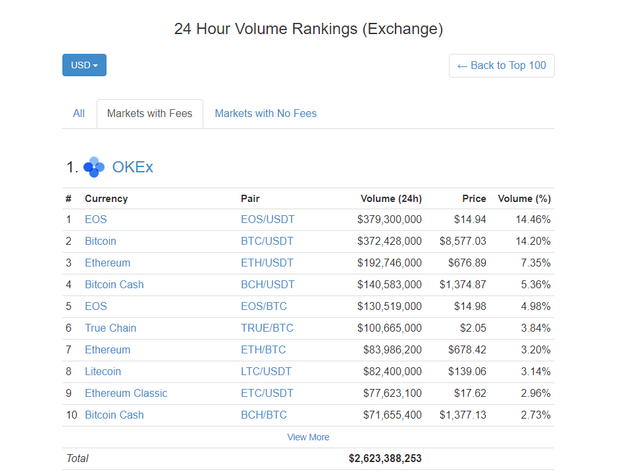
Task: Select the 2.73% volume percentage
Action: tap(536, 415)
